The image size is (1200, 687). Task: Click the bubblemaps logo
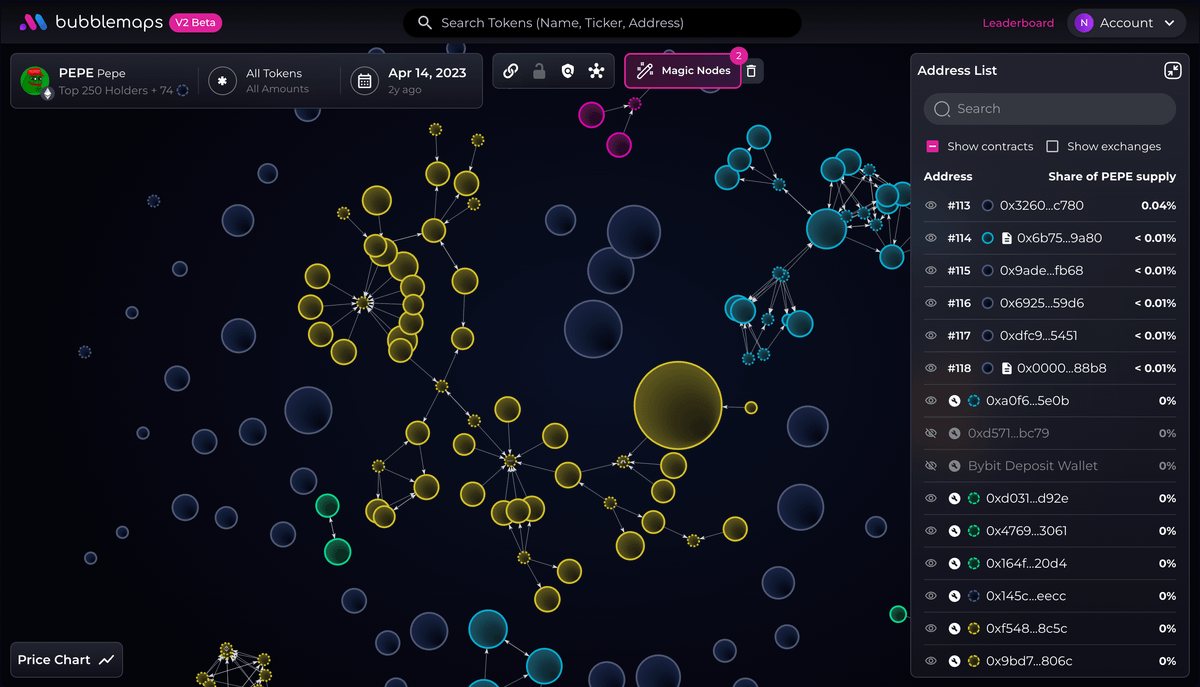click(90, 22)
